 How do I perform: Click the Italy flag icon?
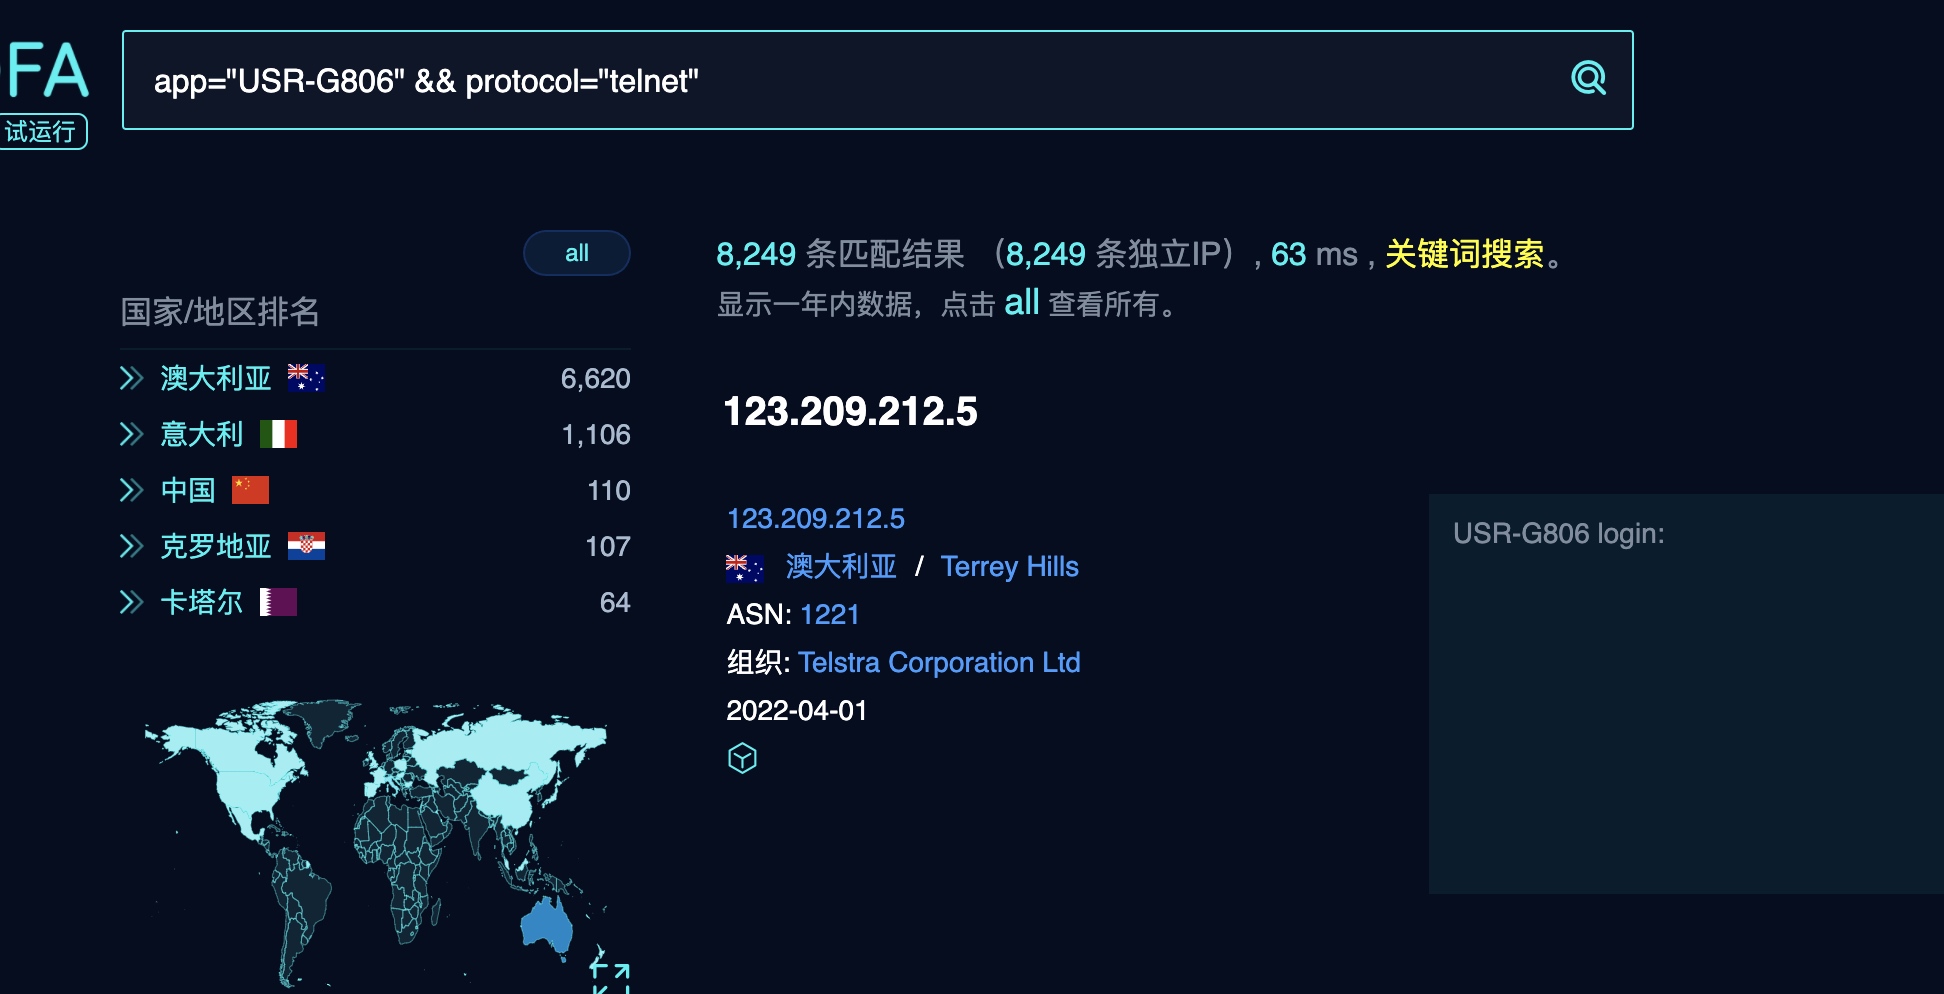278,434
